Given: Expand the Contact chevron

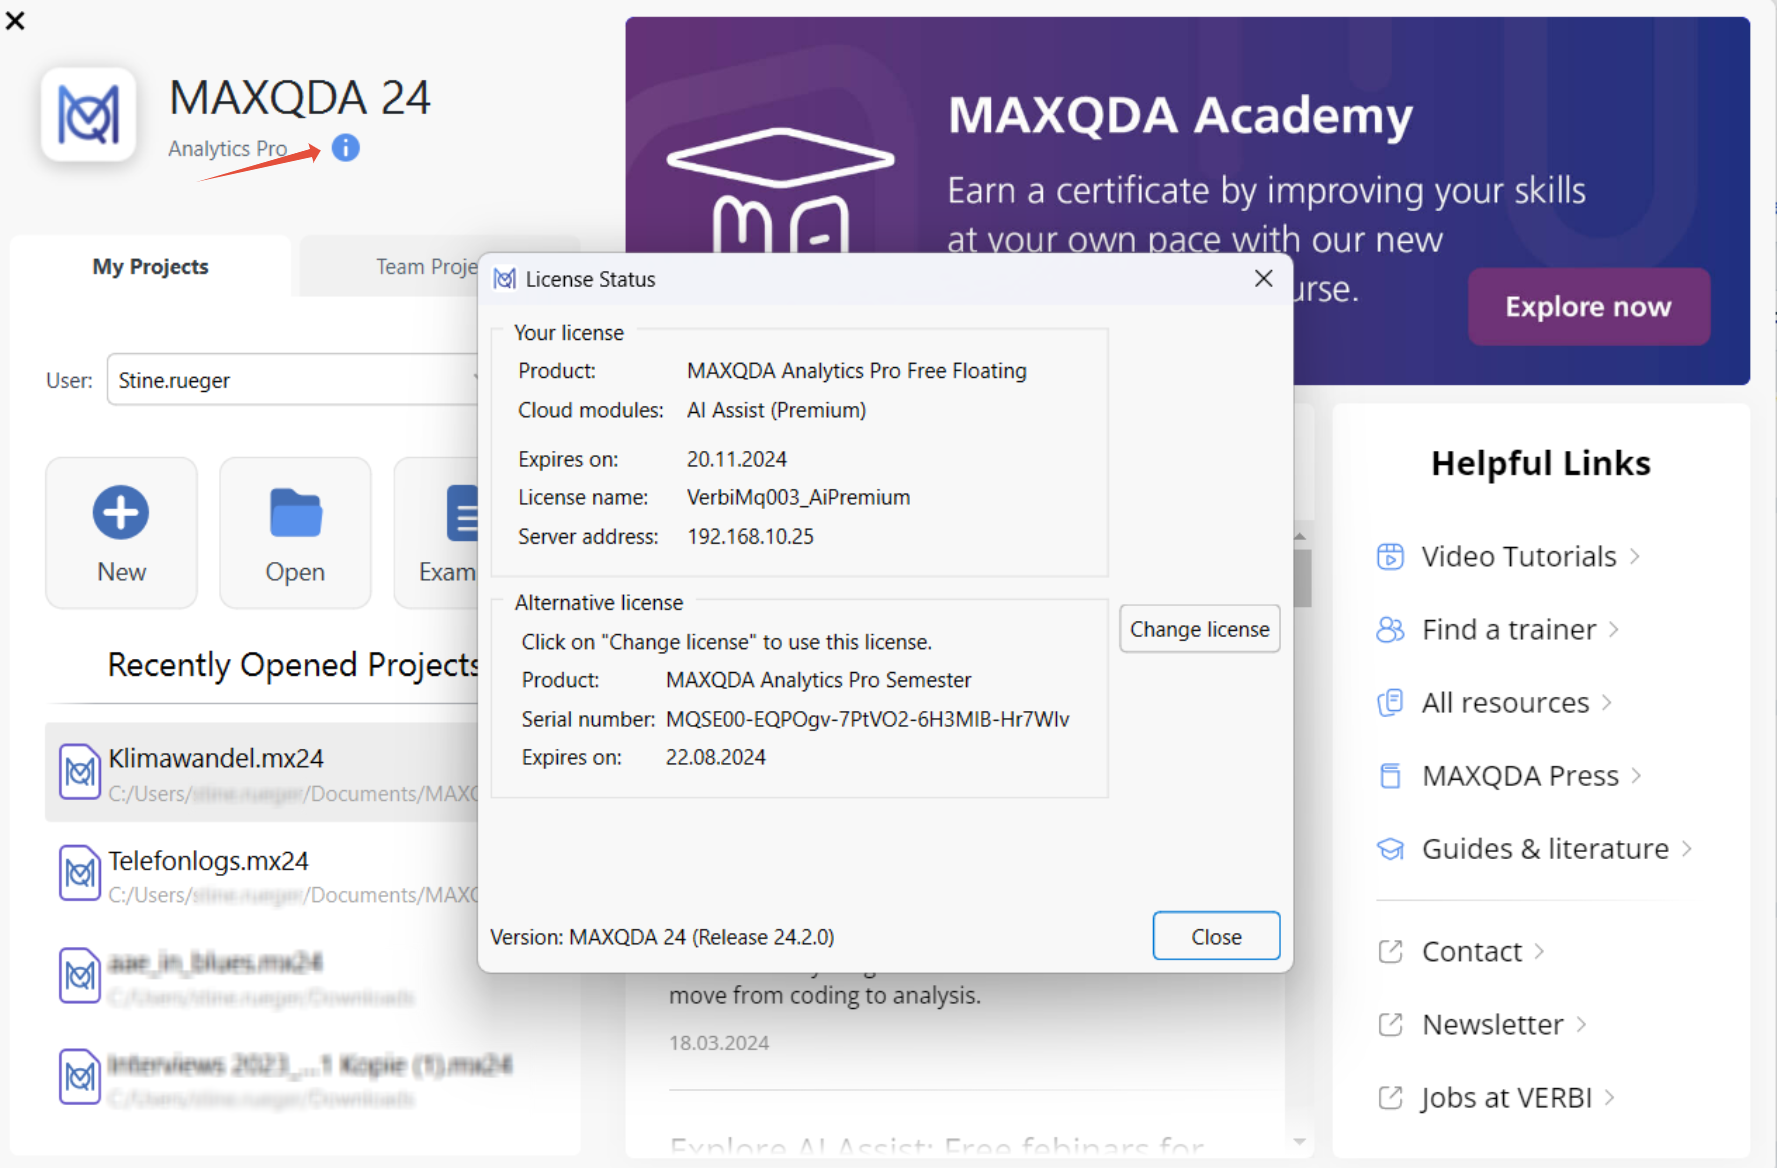Looking at the screenshot, I should click(x=1540, y=951).
